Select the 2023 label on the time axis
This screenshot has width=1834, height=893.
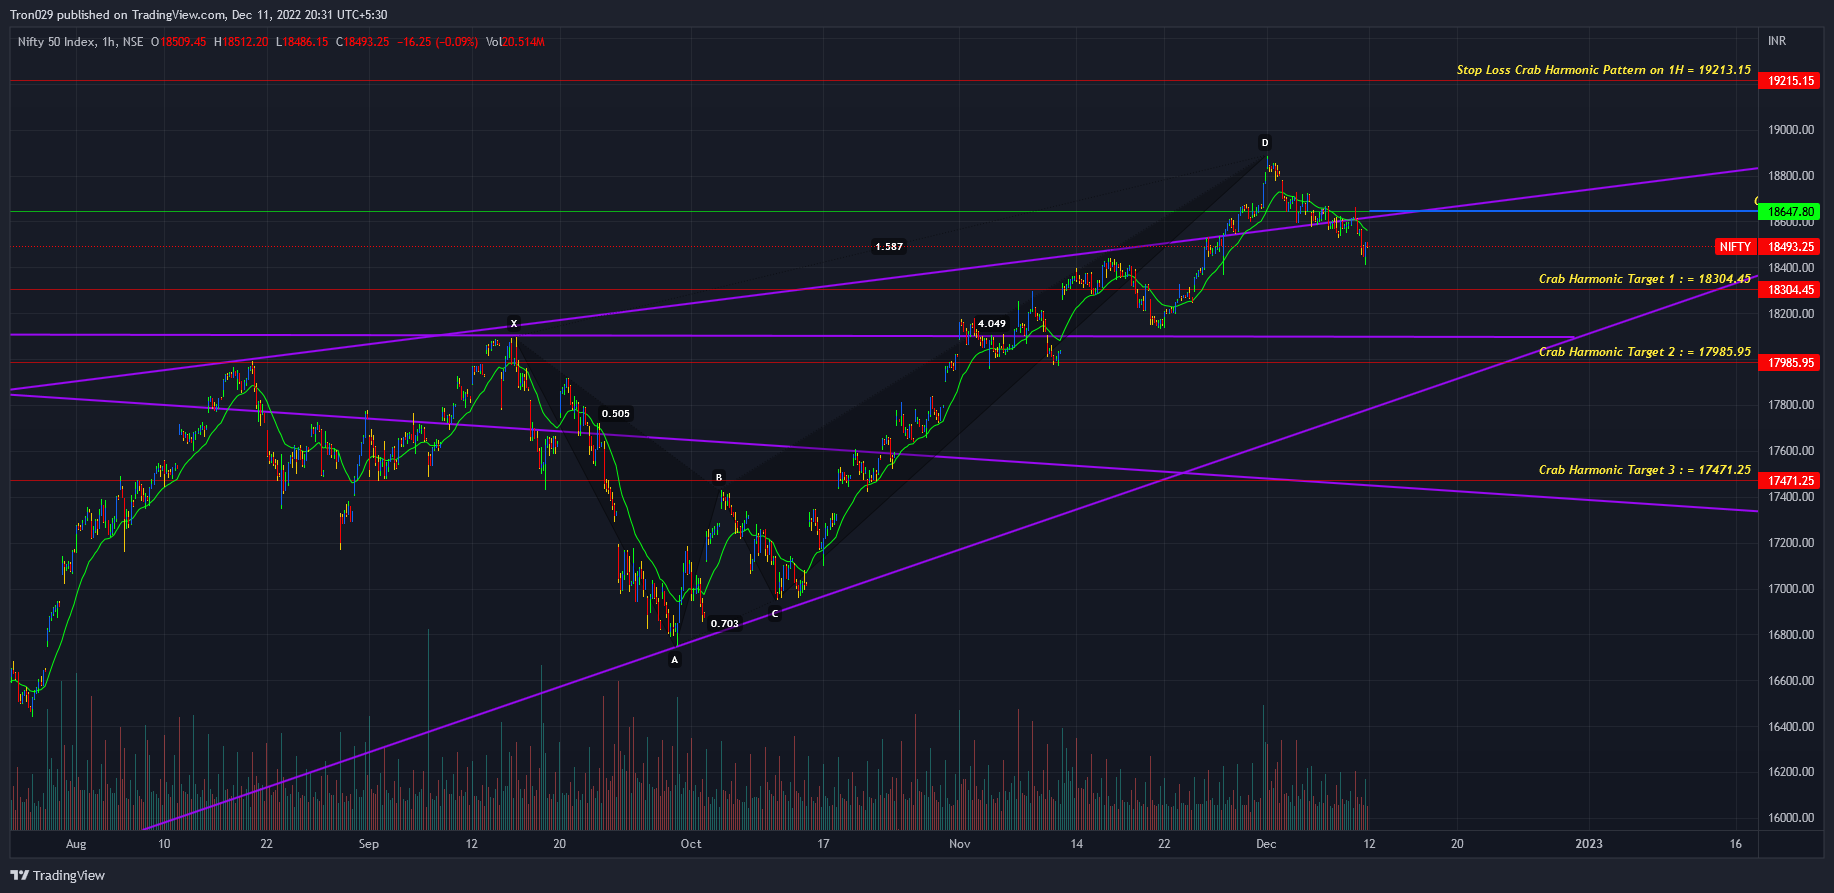coord(1589,844)
